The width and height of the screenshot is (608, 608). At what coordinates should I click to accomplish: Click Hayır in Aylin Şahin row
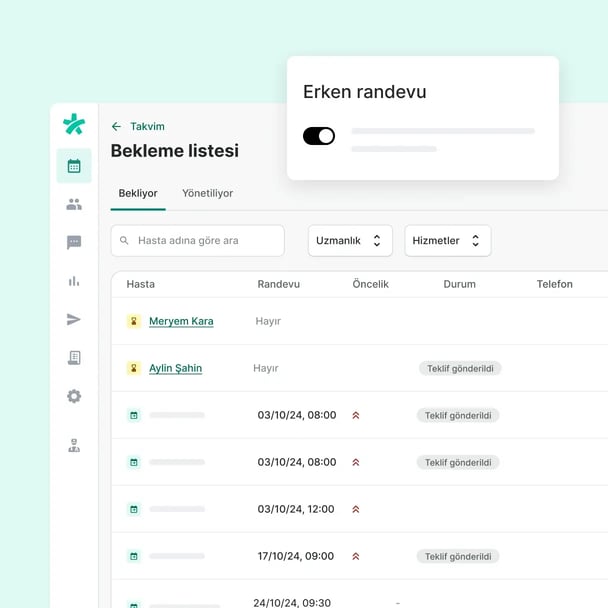[x=266, y=368]
